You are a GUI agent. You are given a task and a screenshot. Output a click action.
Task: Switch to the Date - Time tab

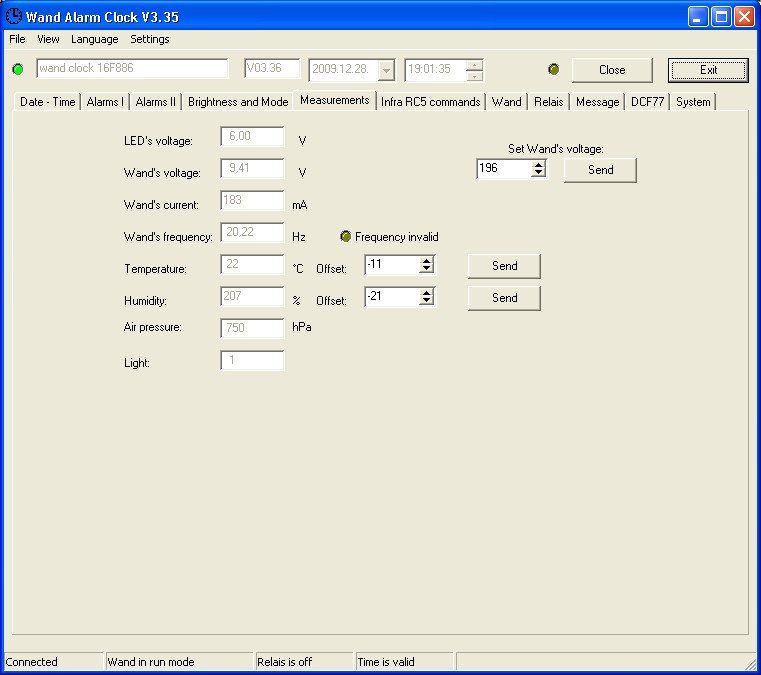click(47, 102)
